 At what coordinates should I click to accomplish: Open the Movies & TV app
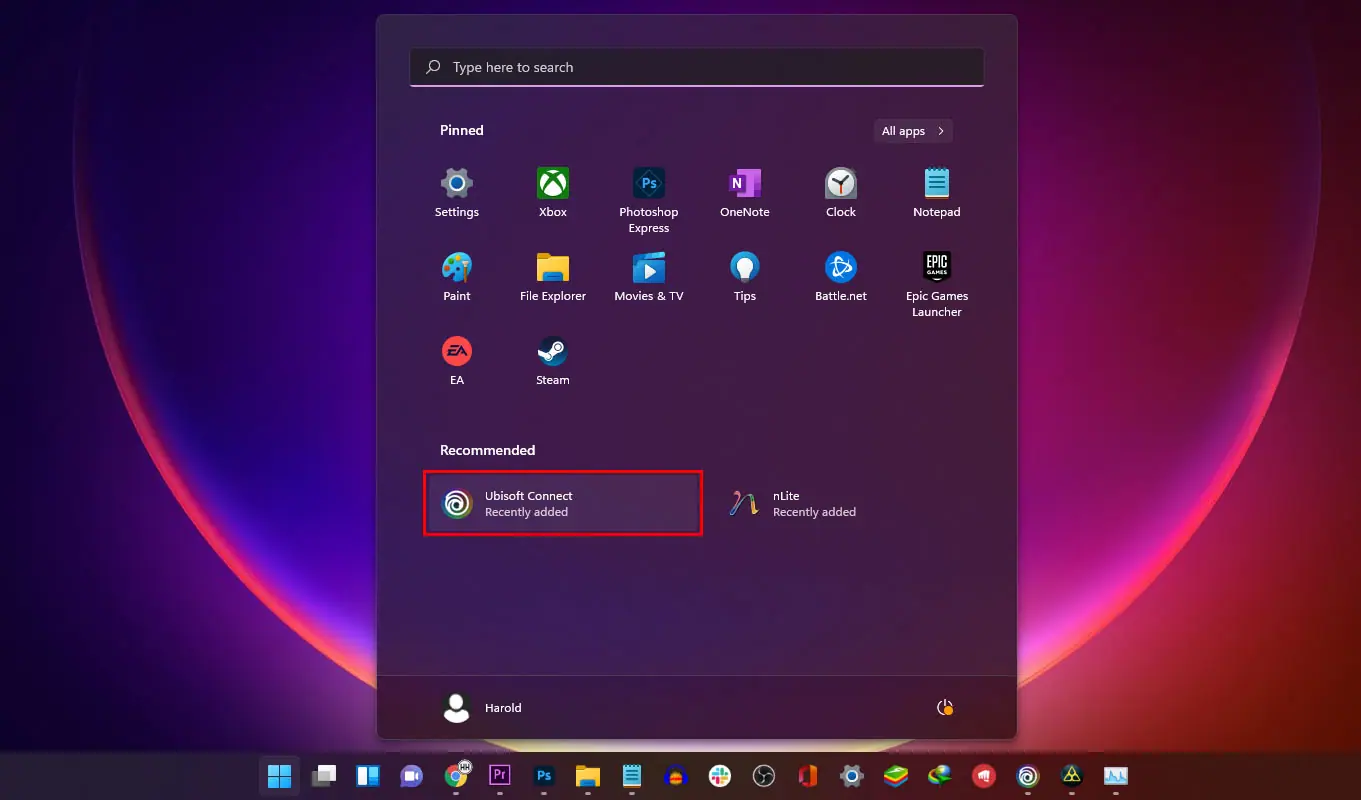coord(649,277)
